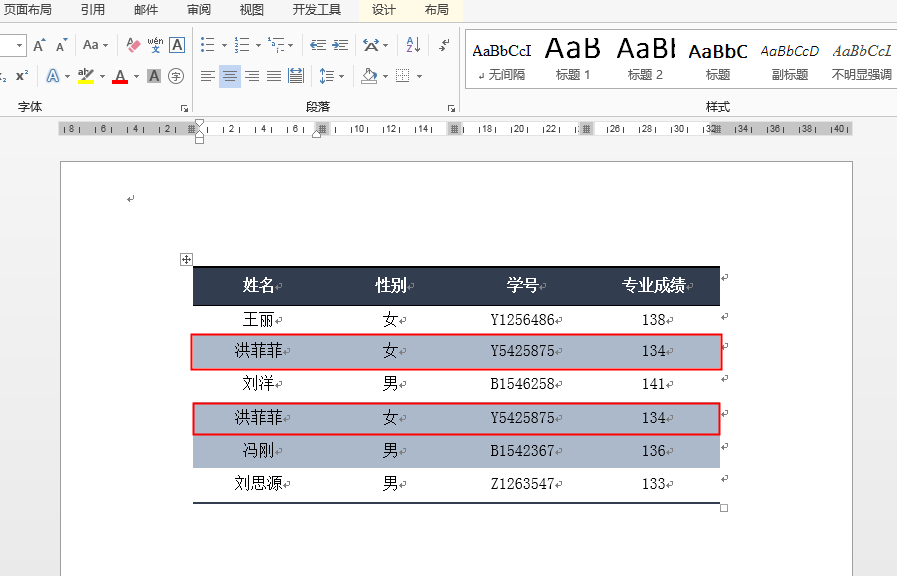Expand bullets dropdown arrow
897x576 pixels.
pyautogui.click(x=224, y=45)
